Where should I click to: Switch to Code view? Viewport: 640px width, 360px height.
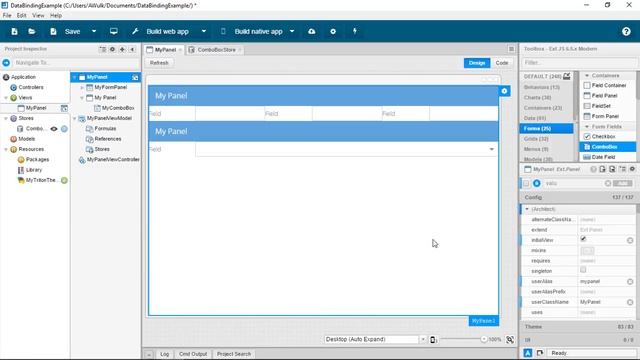[502, 63]
